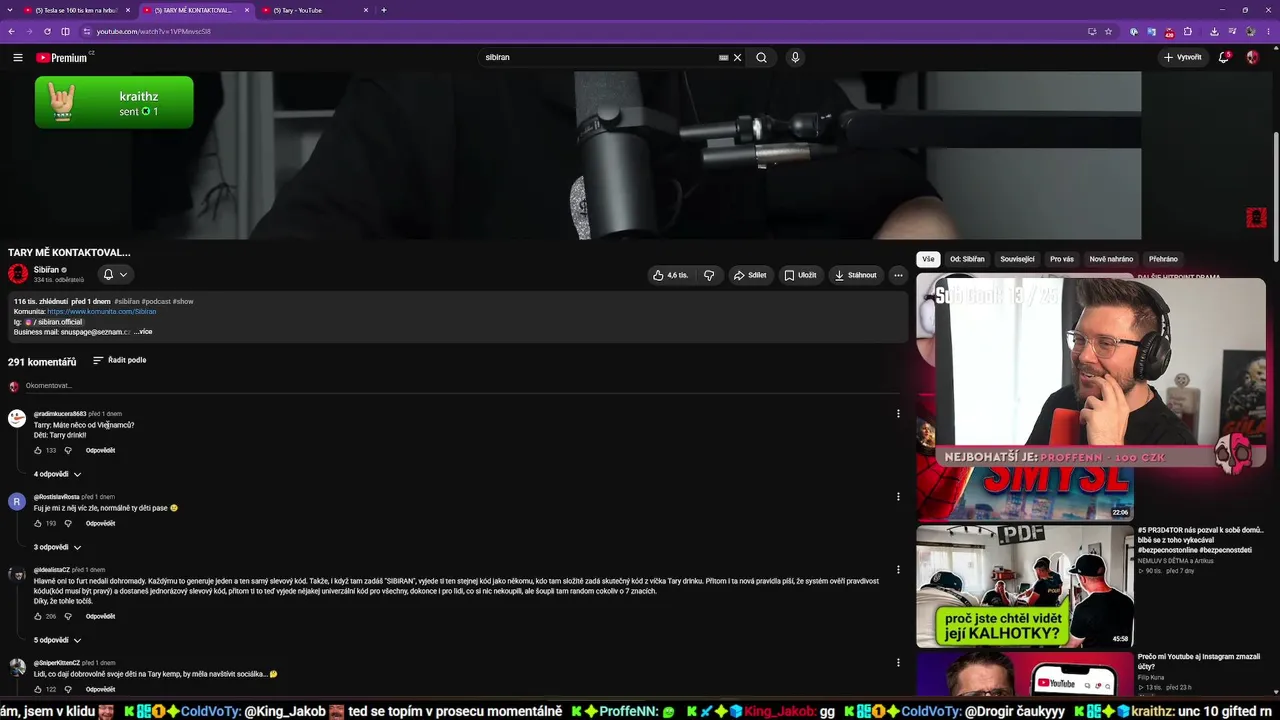Start voice search with the microphone
Image resolution: width=1280 pixels, height=720 pixels.
pos(795,58)
